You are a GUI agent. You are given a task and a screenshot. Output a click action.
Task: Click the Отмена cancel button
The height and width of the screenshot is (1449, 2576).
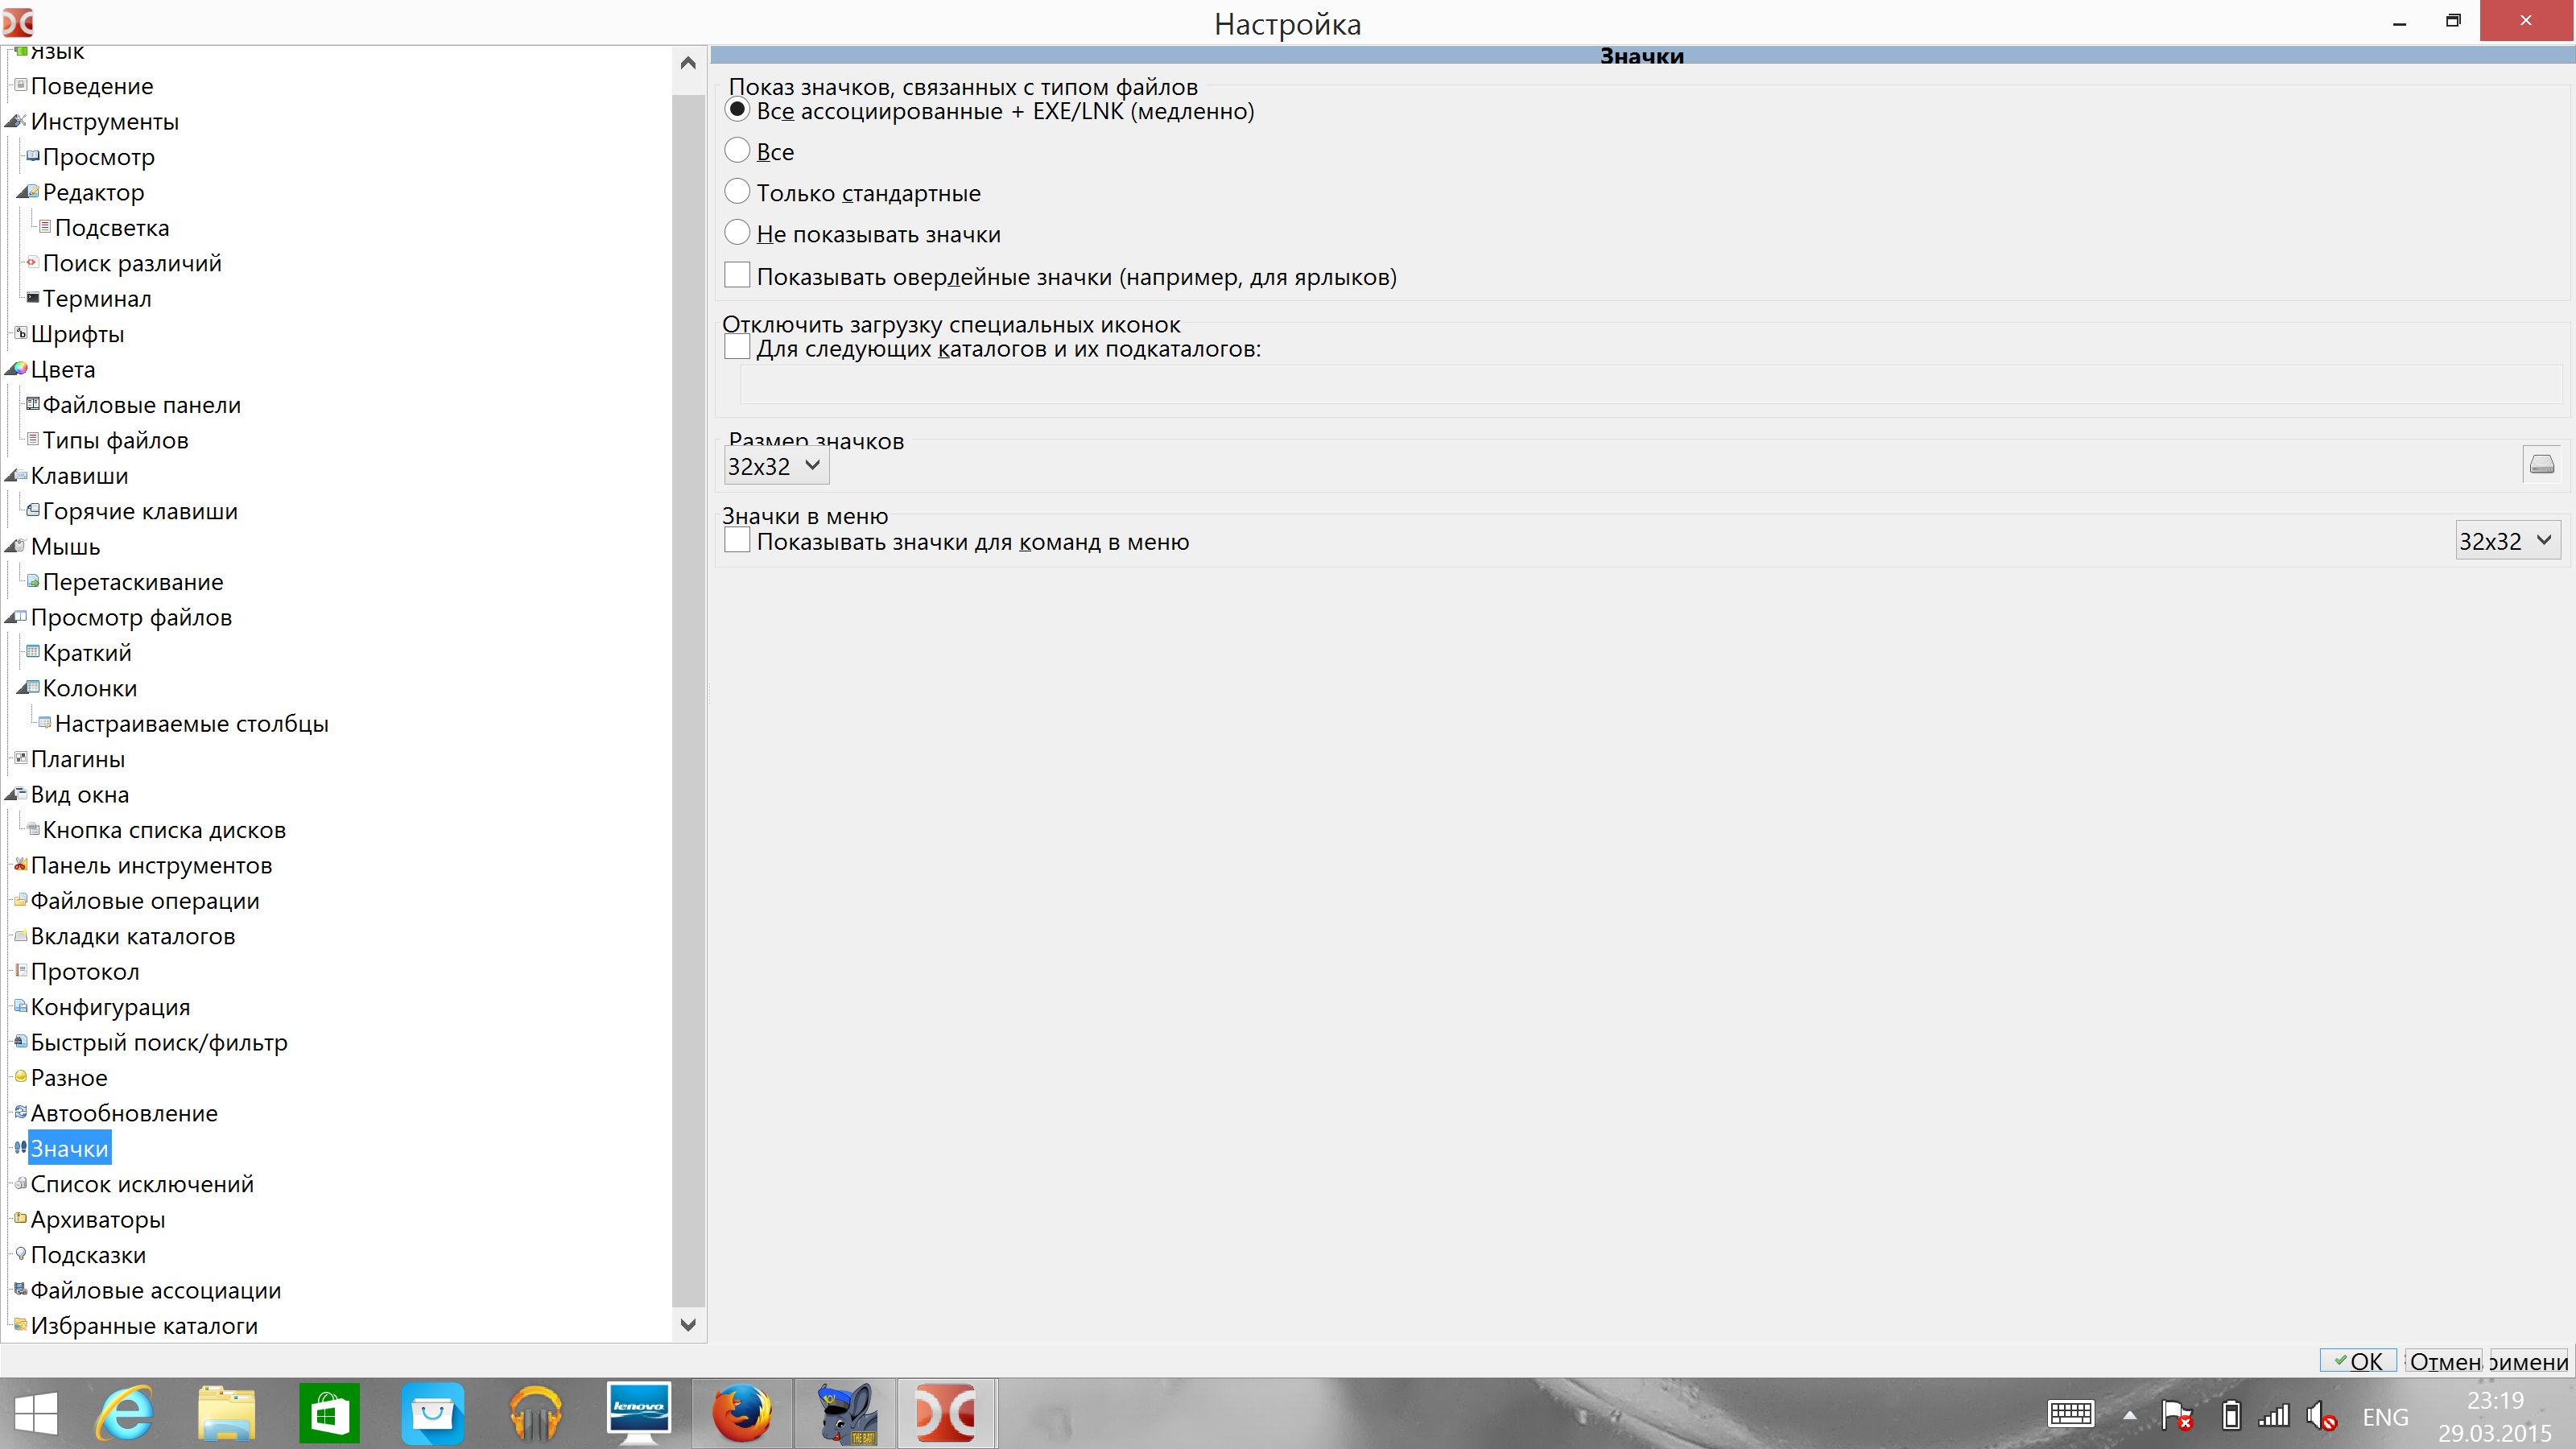coord(2444,1361)
